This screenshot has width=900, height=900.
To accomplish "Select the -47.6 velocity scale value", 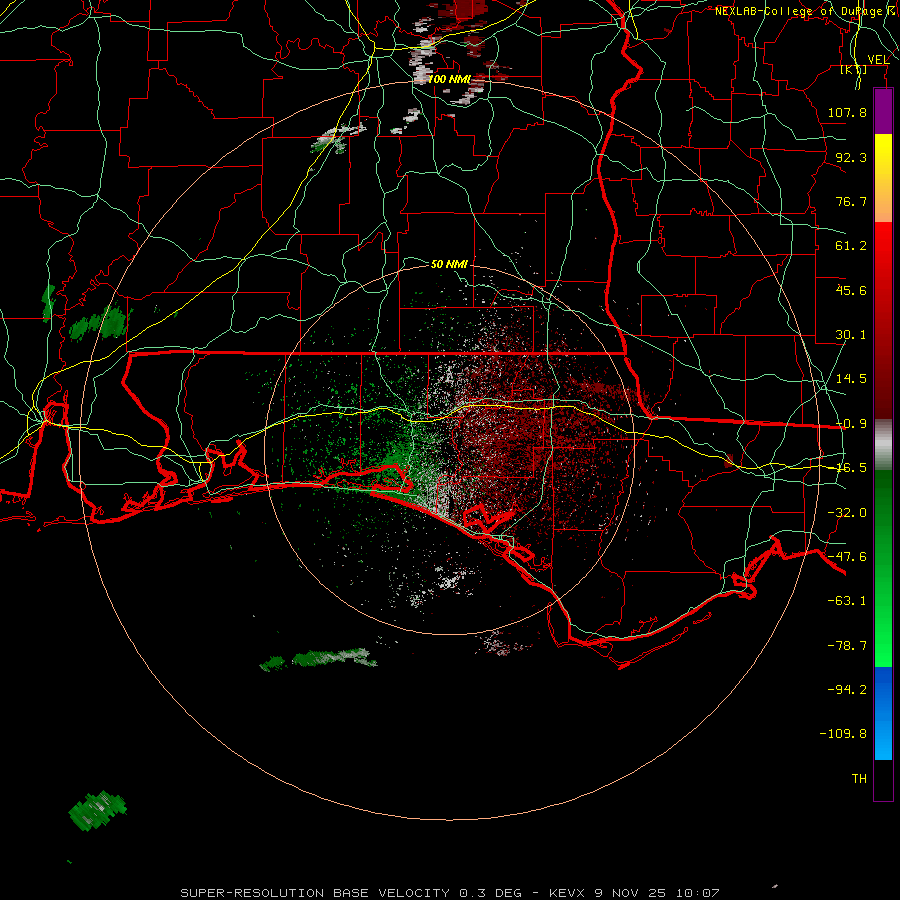I will pyautogui.click(x=847, y=557).
